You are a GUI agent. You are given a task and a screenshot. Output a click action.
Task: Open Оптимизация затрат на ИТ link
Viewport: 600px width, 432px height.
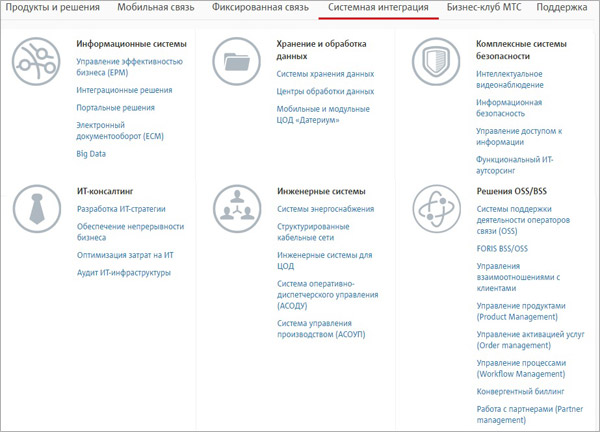coord(125,255)
